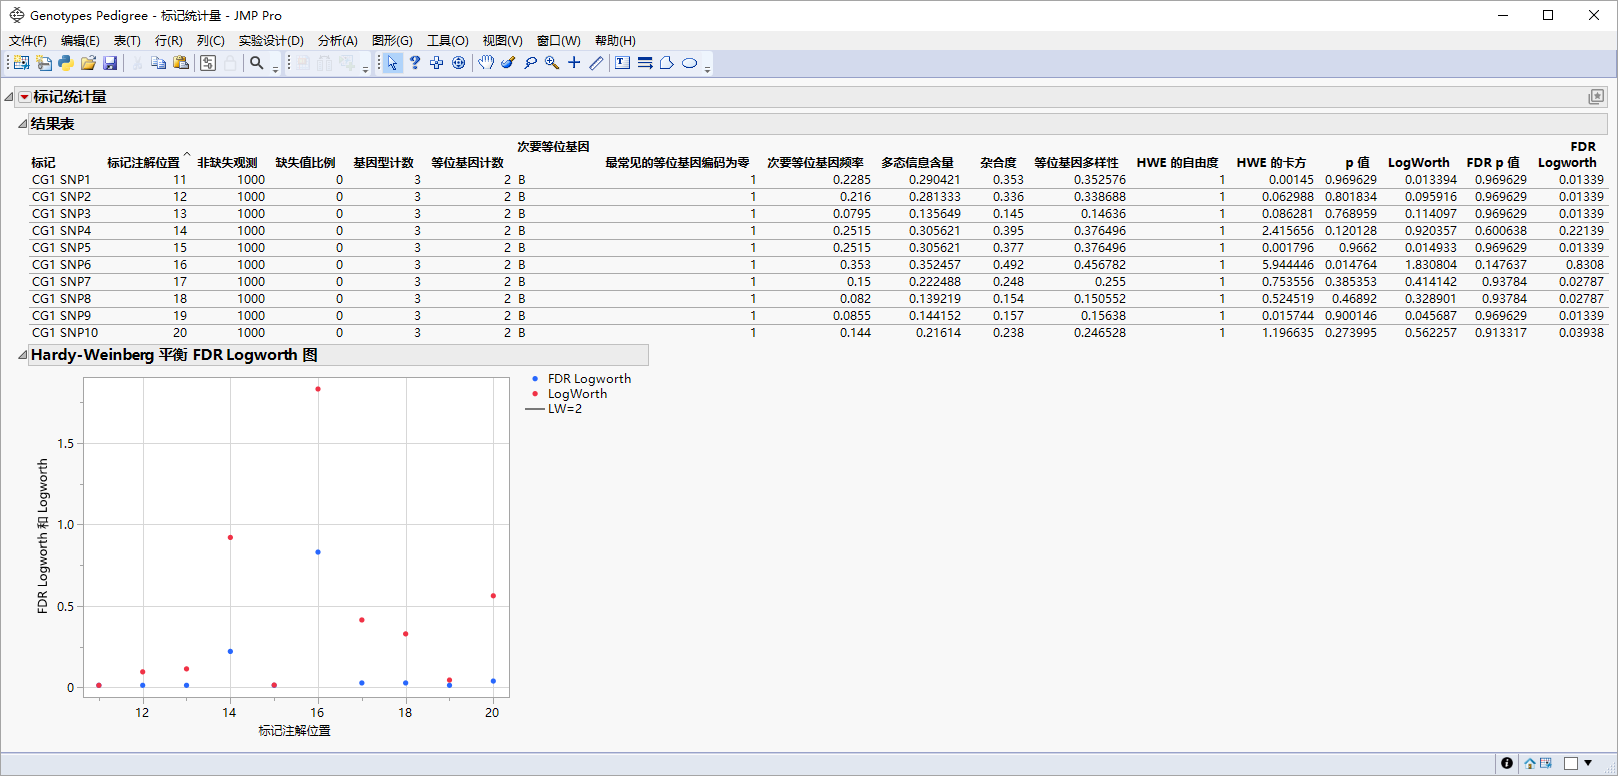1618x776 pixels.
Task: Open the 图形(G) menu
Action: [x=391, y=41]
